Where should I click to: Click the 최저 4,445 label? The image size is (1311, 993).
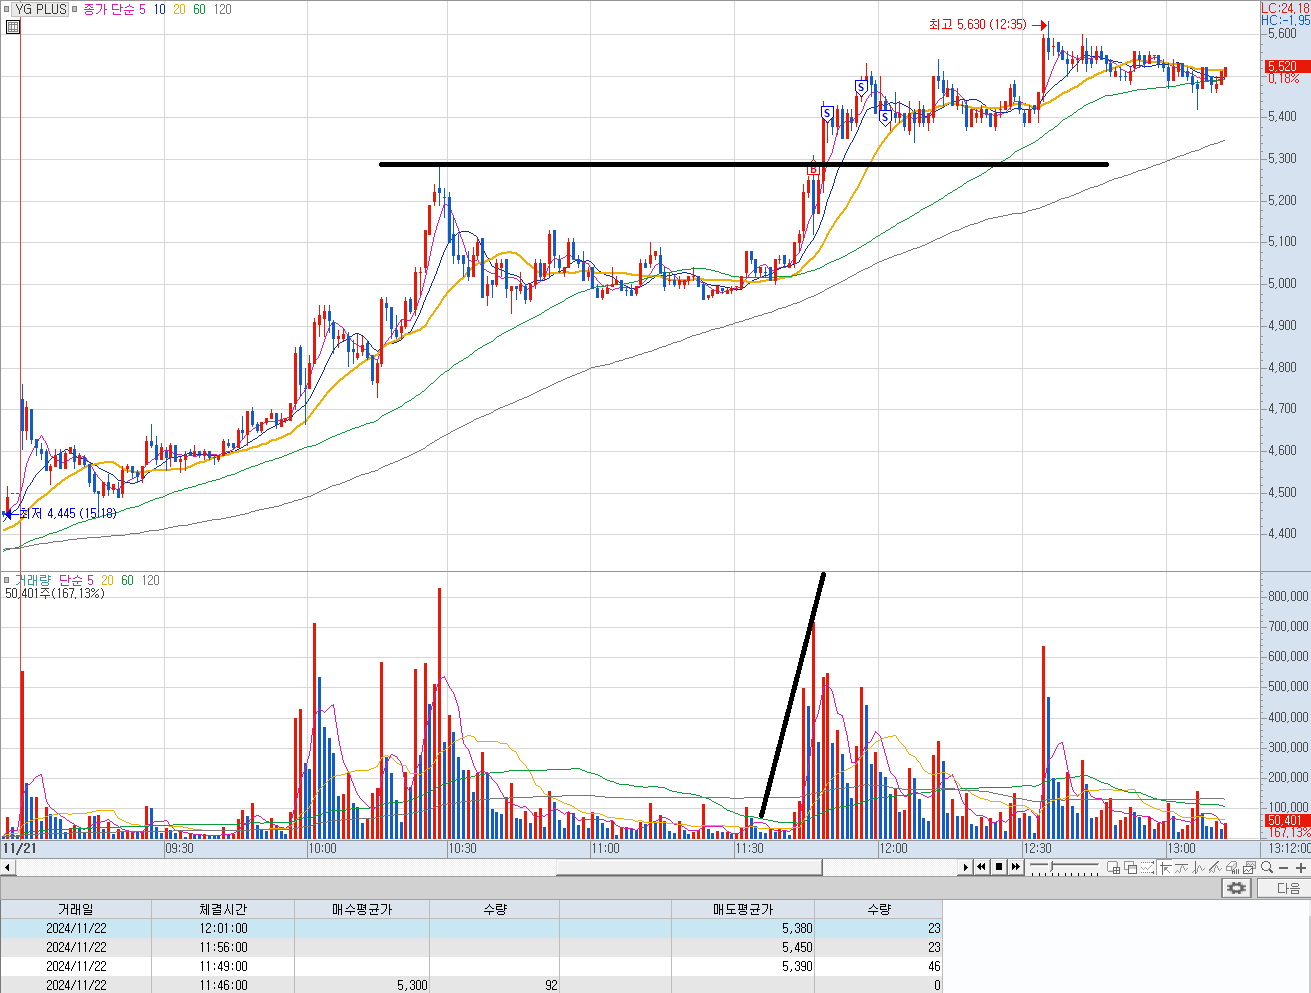[x=68, y=513]
